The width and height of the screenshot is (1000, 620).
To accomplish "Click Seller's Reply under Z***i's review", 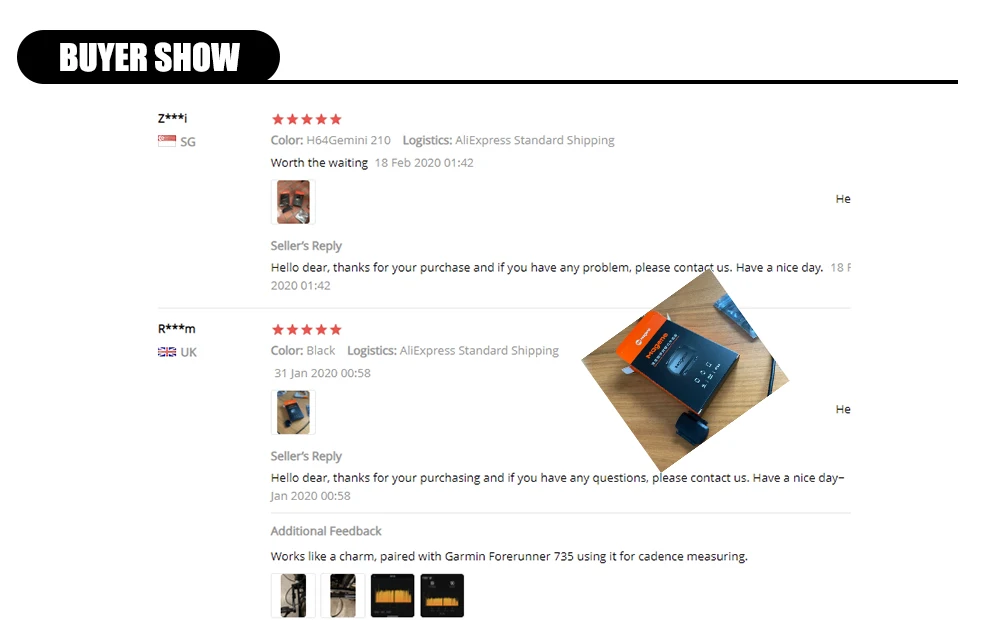I will click(306, 246).
